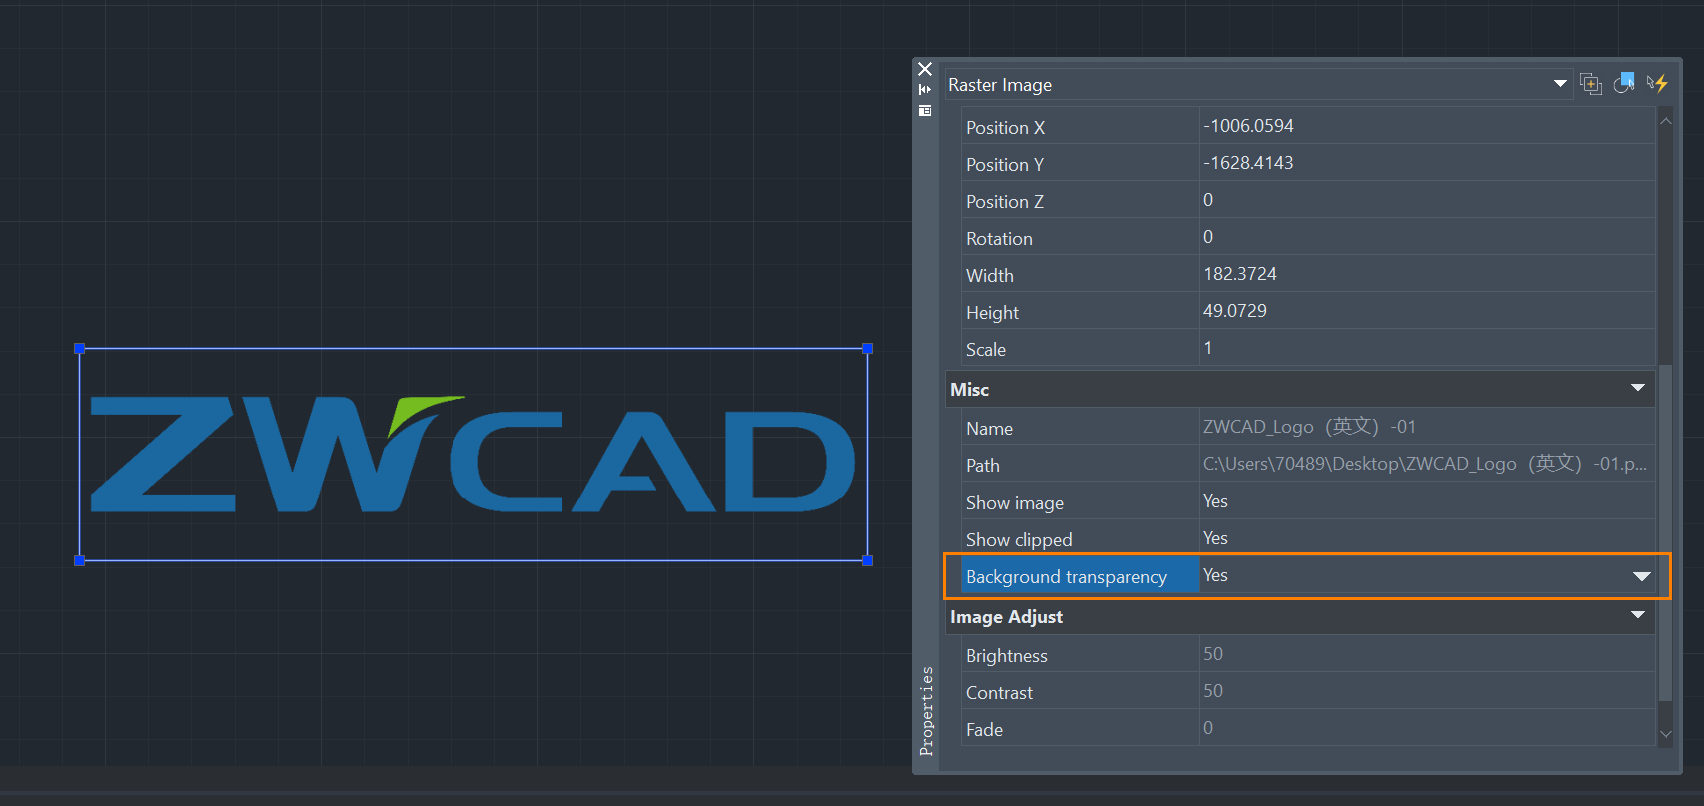Select the Name property label

click(x=989, y=428)
